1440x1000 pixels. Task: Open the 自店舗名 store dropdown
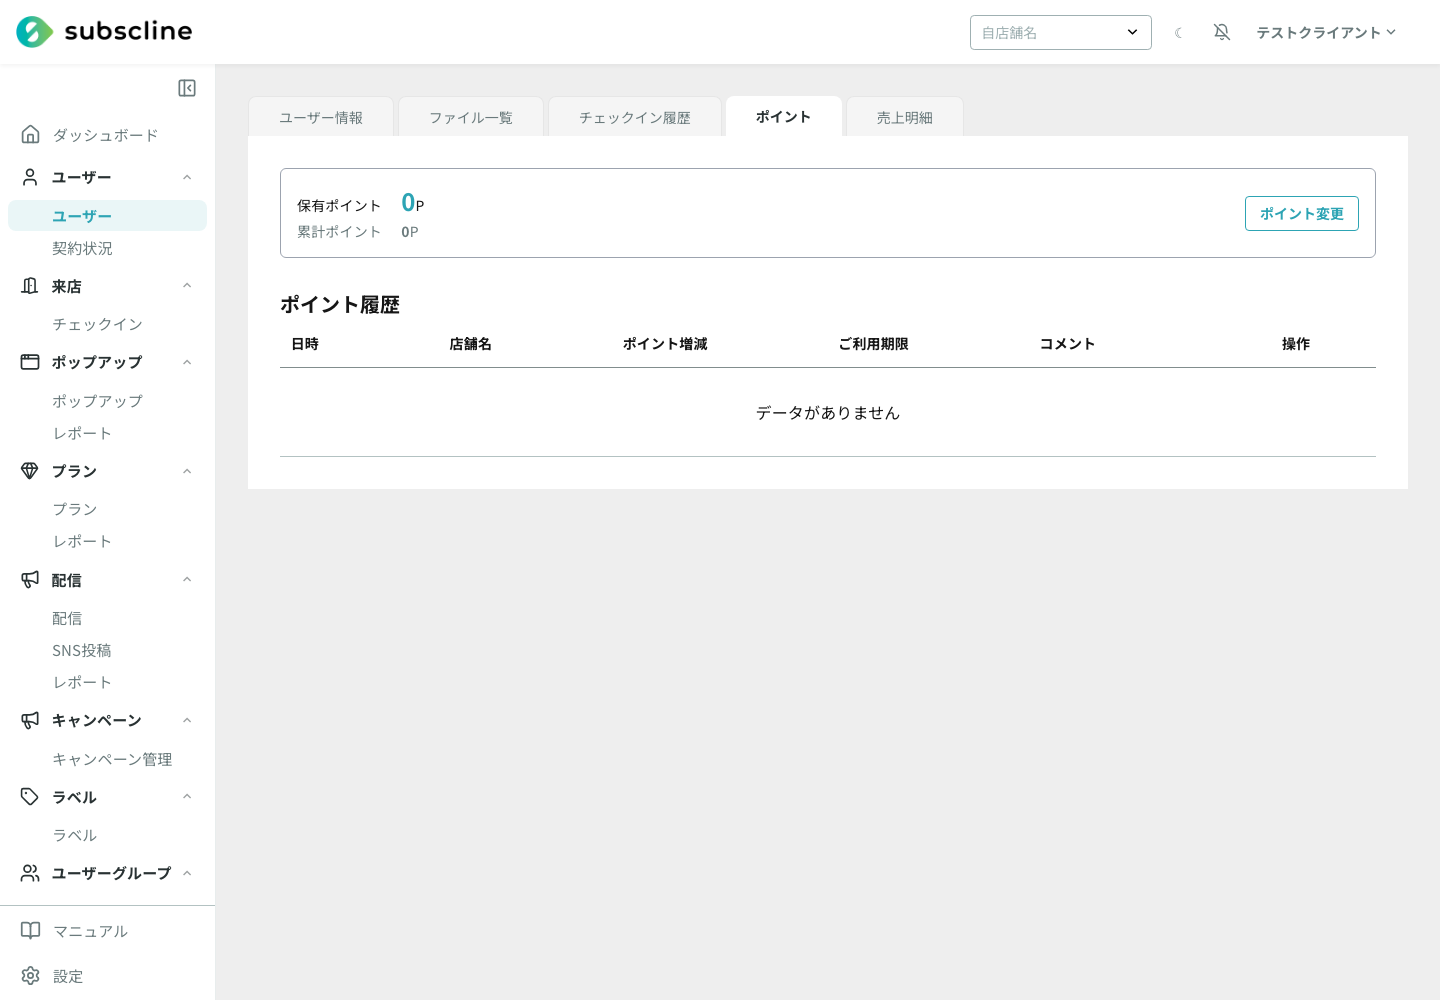(1061, 32)
